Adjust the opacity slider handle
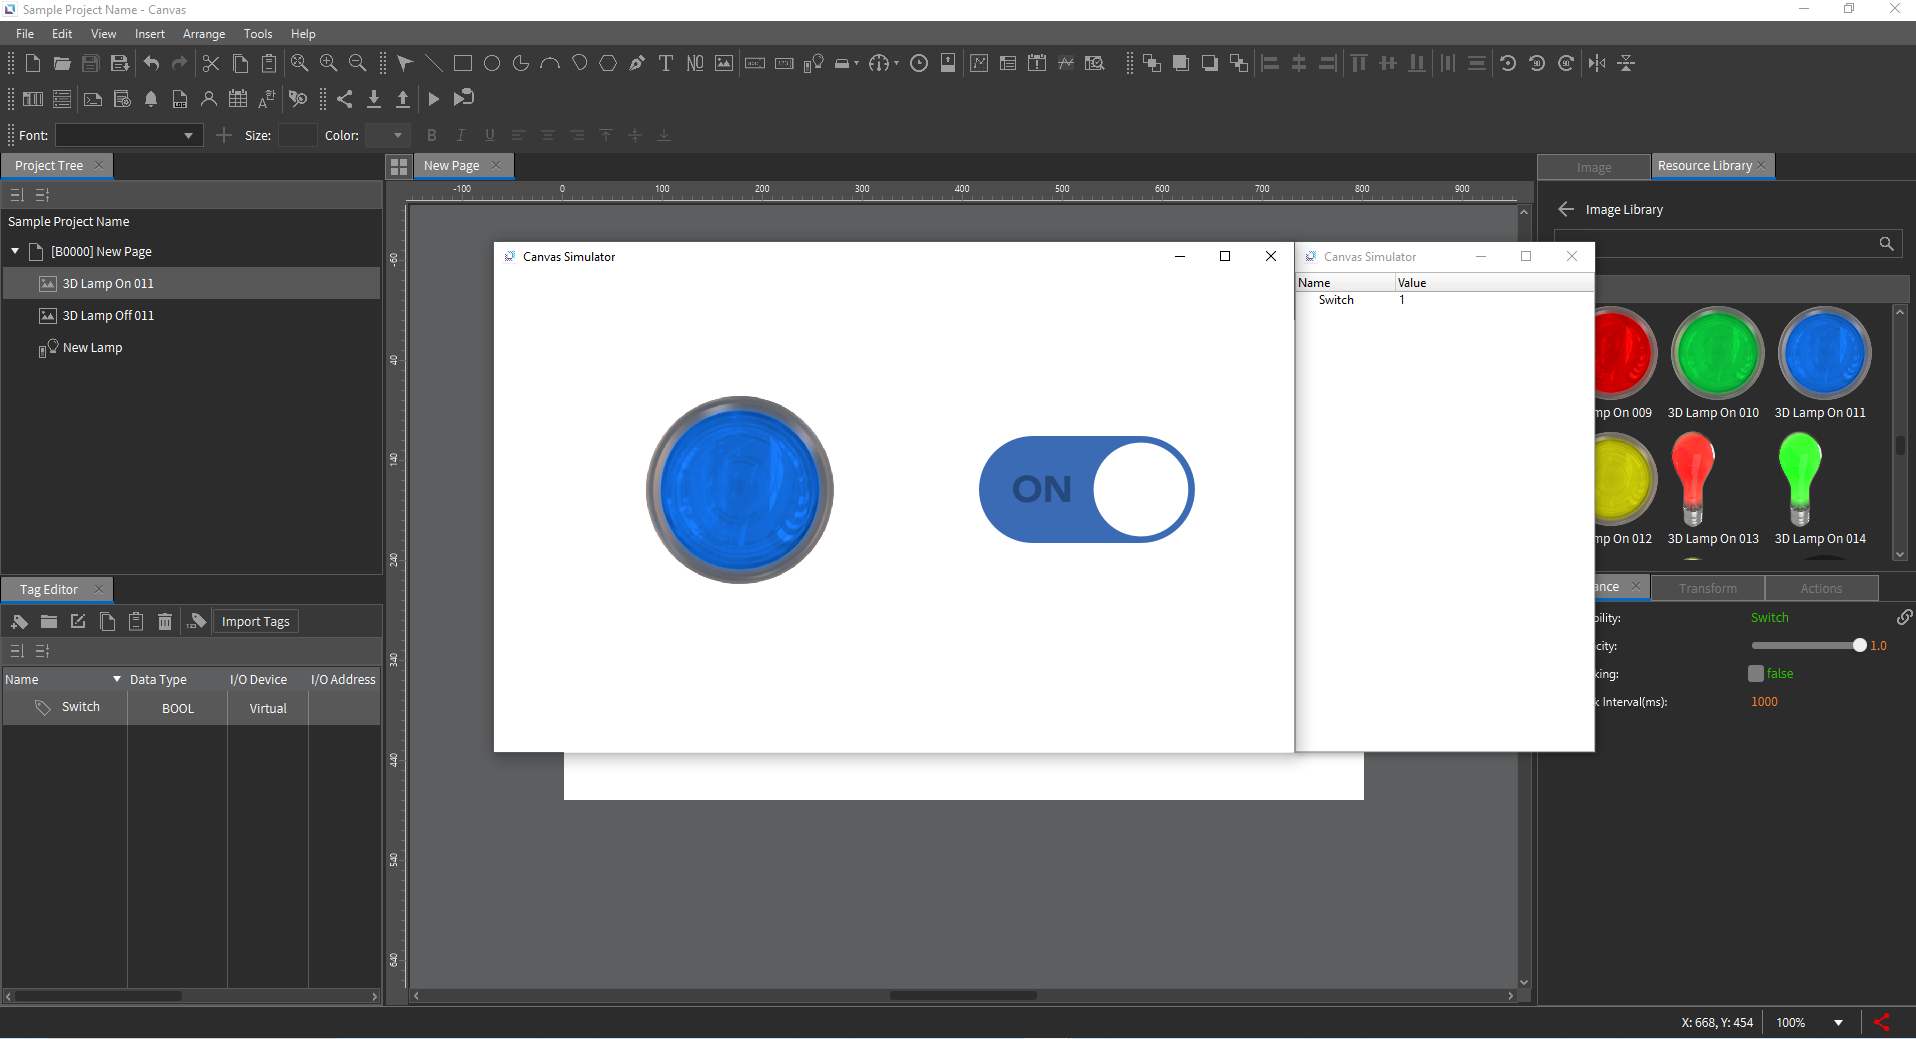This screenshot has height=1039, width=1916. 1859,646
